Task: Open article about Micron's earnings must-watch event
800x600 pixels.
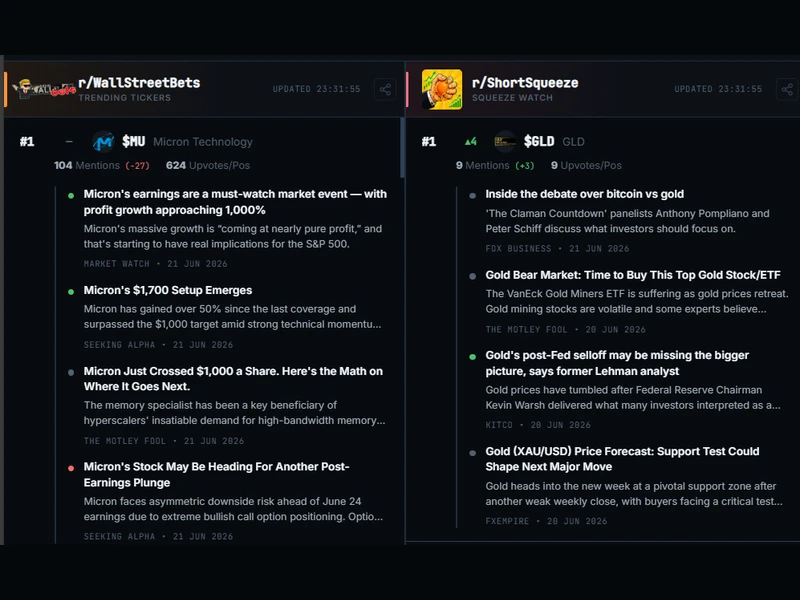Action: [235, 202]
